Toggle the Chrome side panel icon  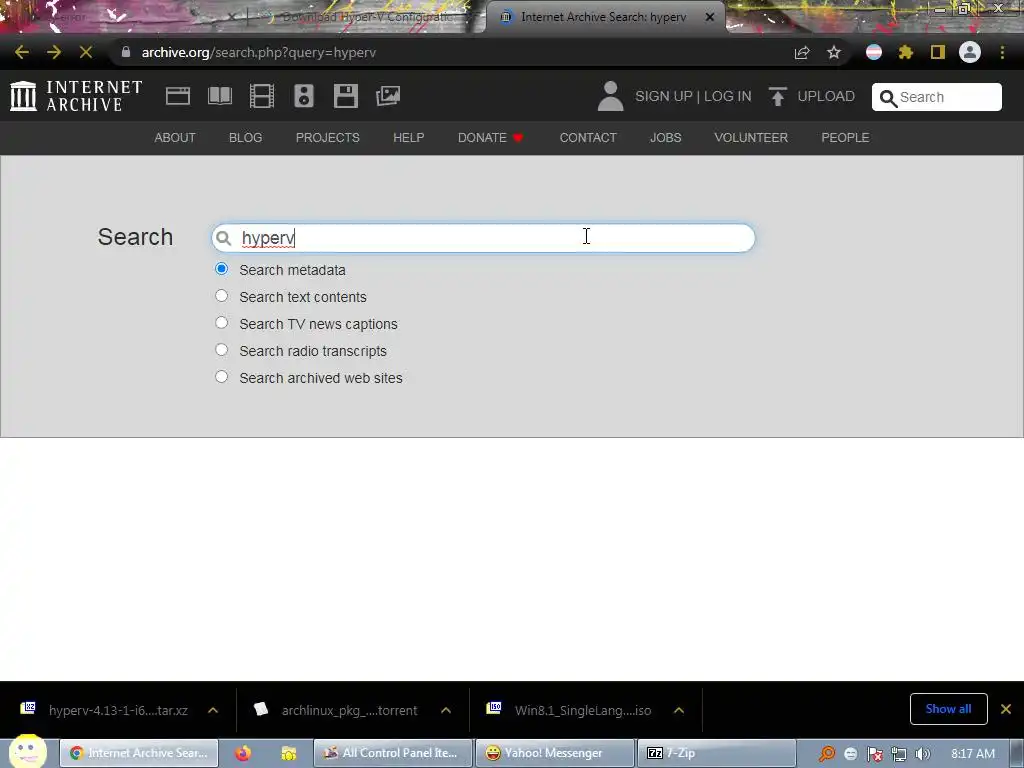938,52
